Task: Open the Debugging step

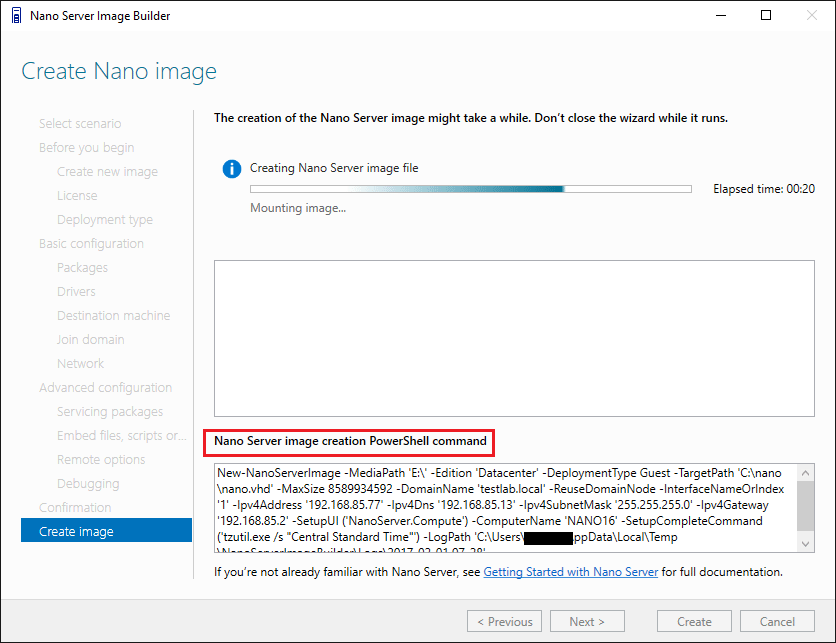Action: point(88,484)
